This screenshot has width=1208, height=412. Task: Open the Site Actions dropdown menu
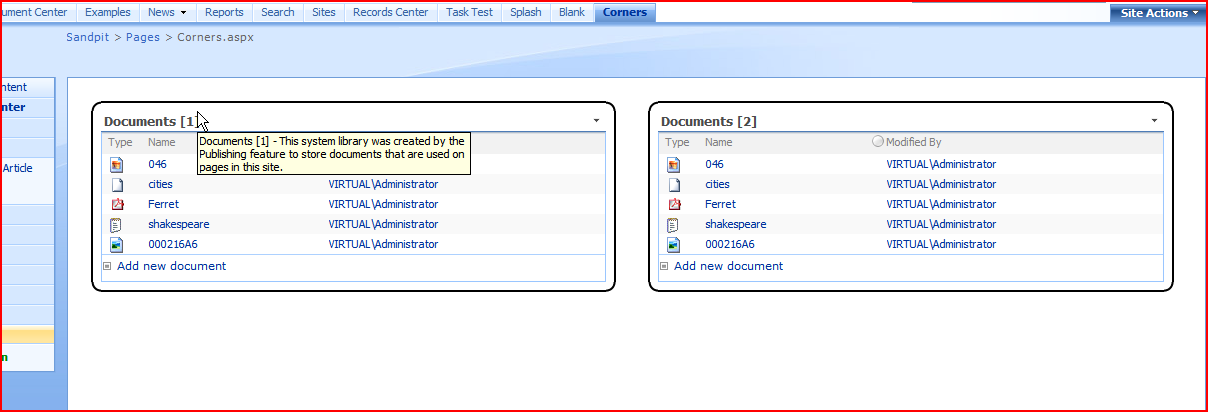pos(1159,13)
